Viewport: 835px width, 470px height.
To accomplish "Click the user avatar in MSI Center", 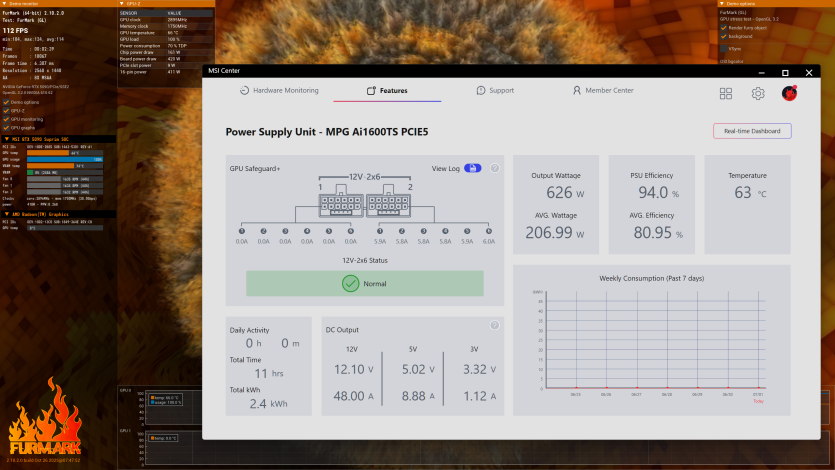I will pos(789,93).
